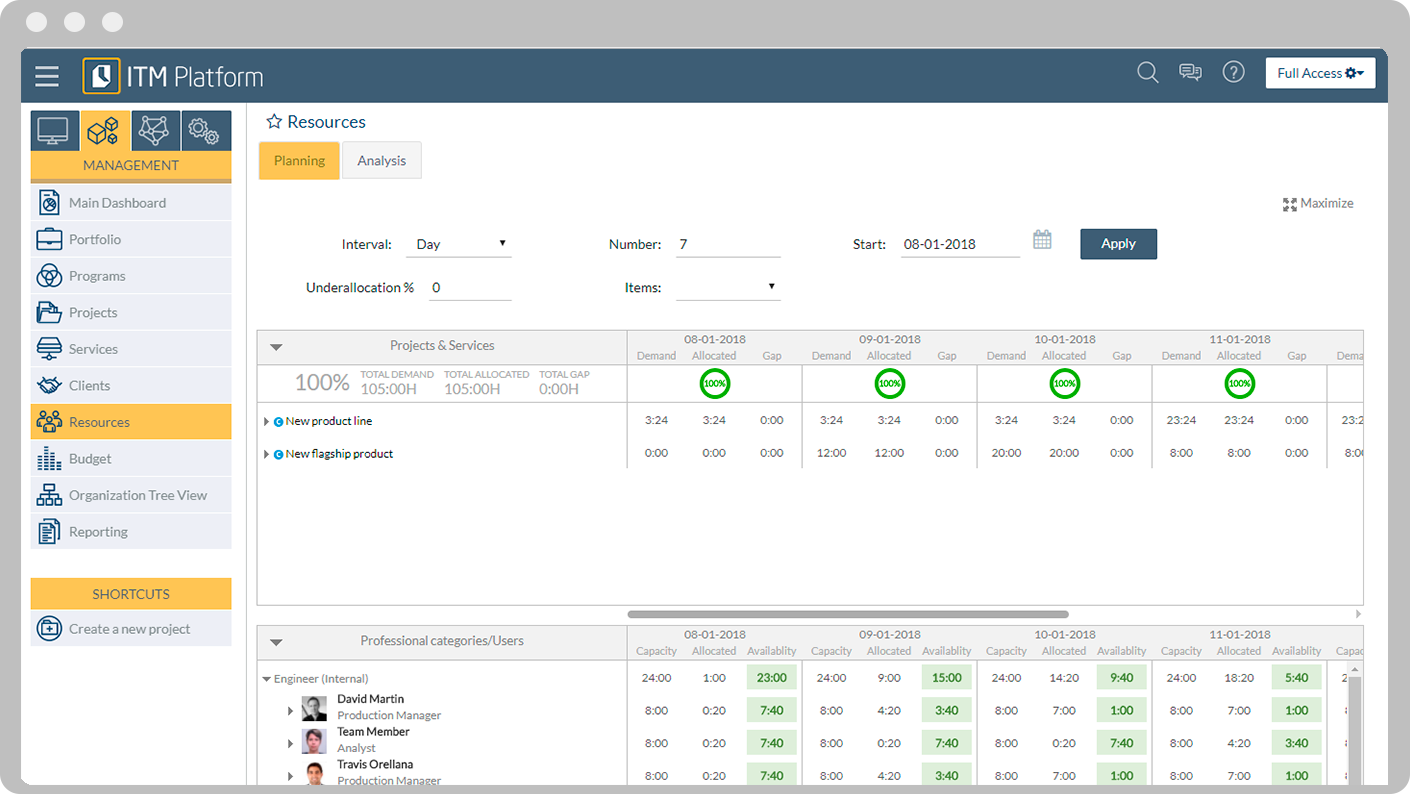Select the Management cubes section icon

[x=105, y=131]
